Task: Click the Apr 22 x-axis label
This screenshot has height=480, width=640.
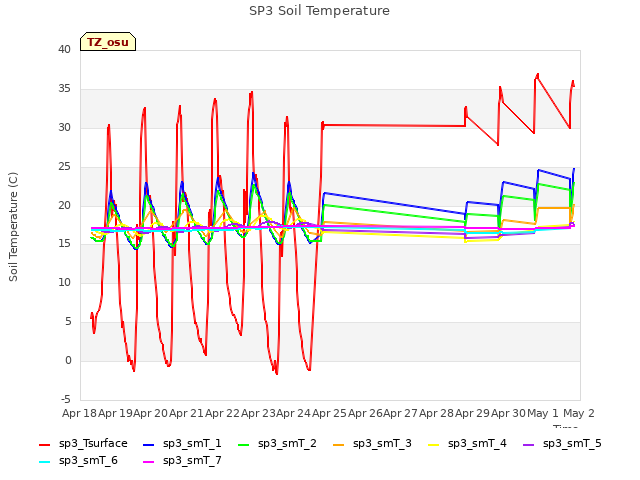Action: tap(222, 413)
